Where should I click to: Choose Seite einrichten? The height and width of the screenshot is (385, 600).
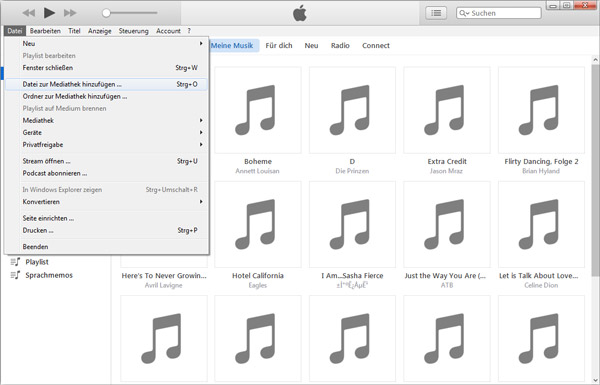pyautogui.click(x=107, y=219)
